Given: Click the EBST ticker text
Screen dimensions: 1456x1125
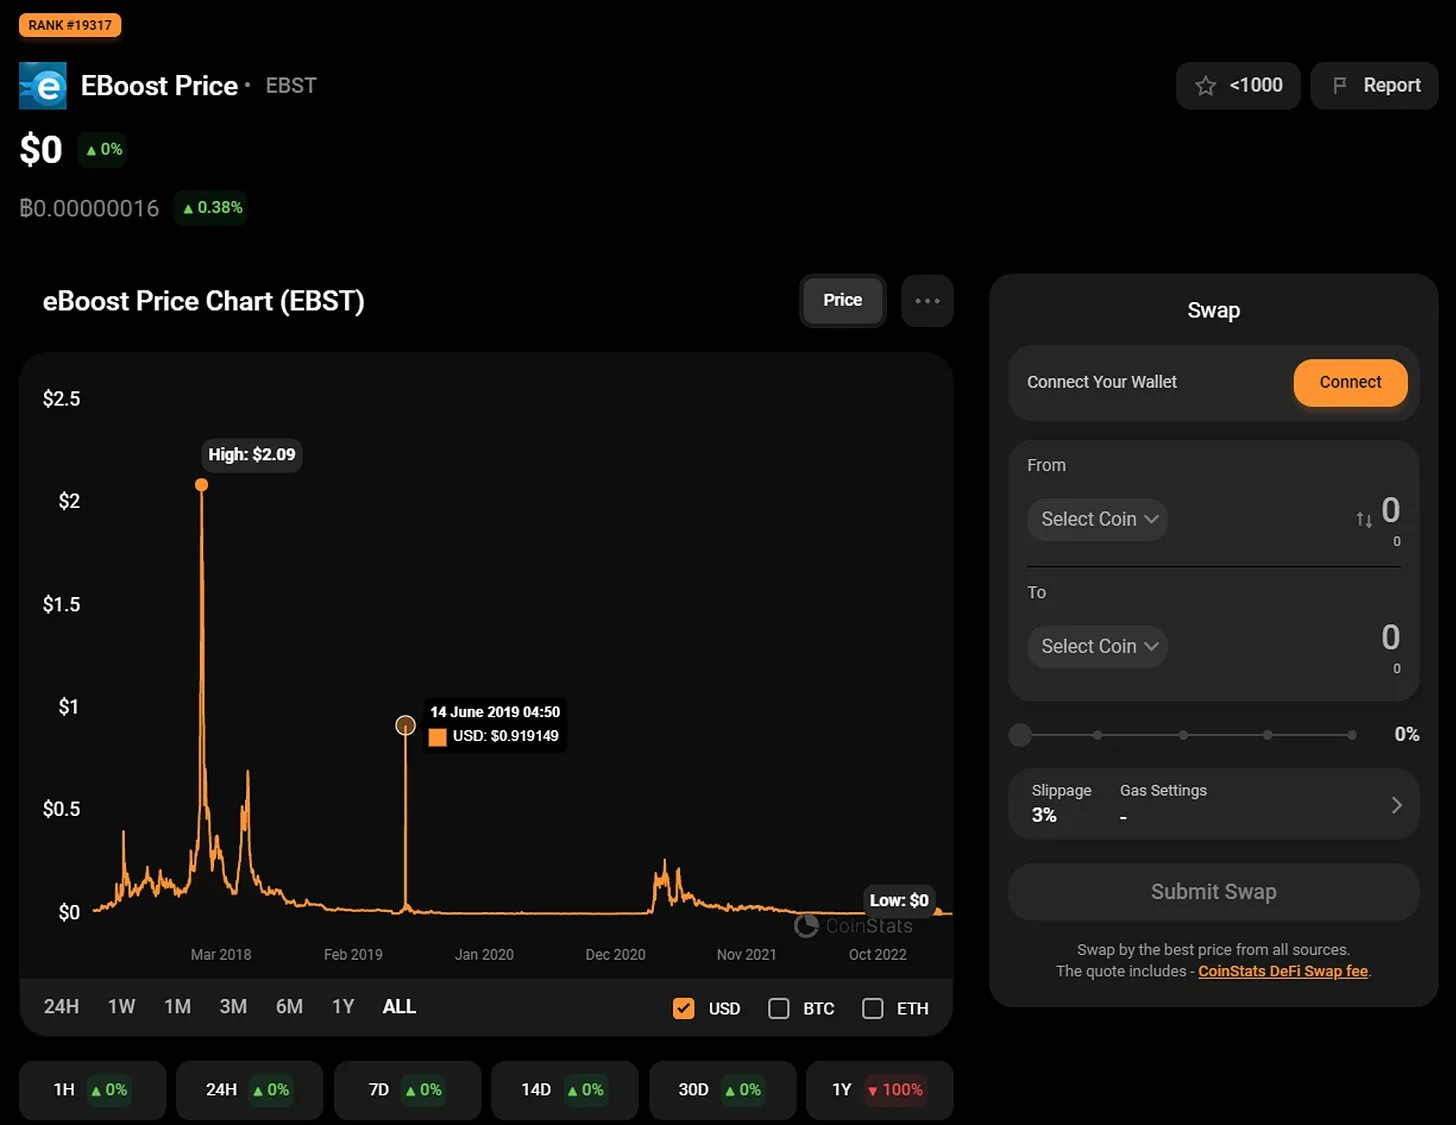Looking at the screenshot, I should (x=291, y=86).
